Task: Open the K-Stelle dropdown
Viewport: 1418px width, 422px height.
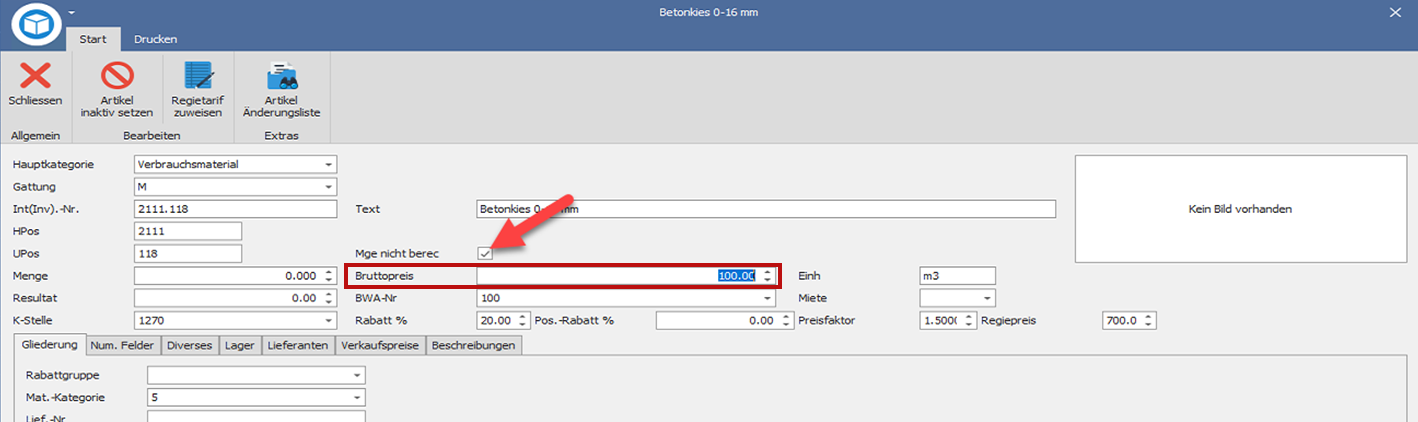Action: [328, 321]
